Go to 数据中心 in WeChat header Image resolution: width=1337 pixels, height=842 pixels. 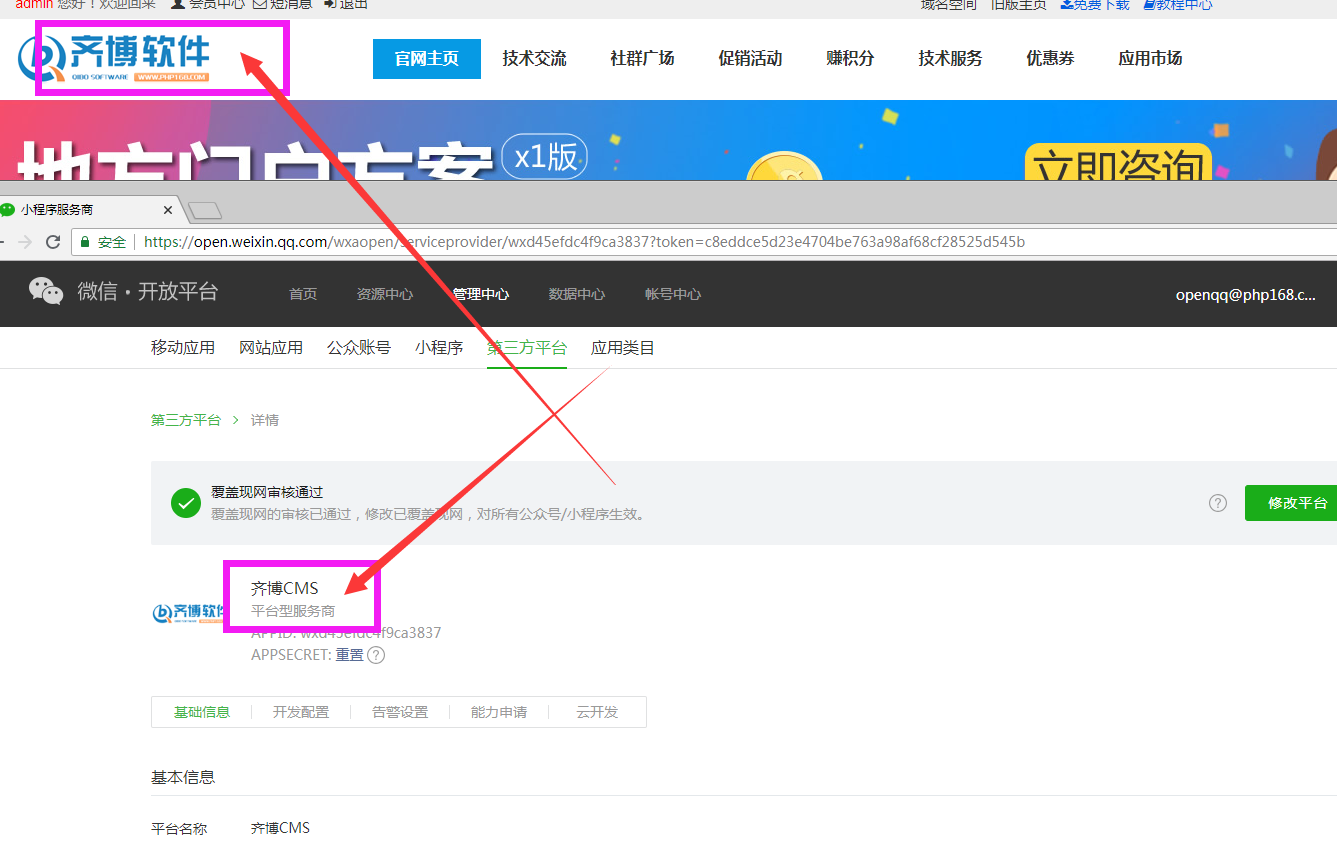click(x=577, y=294)
